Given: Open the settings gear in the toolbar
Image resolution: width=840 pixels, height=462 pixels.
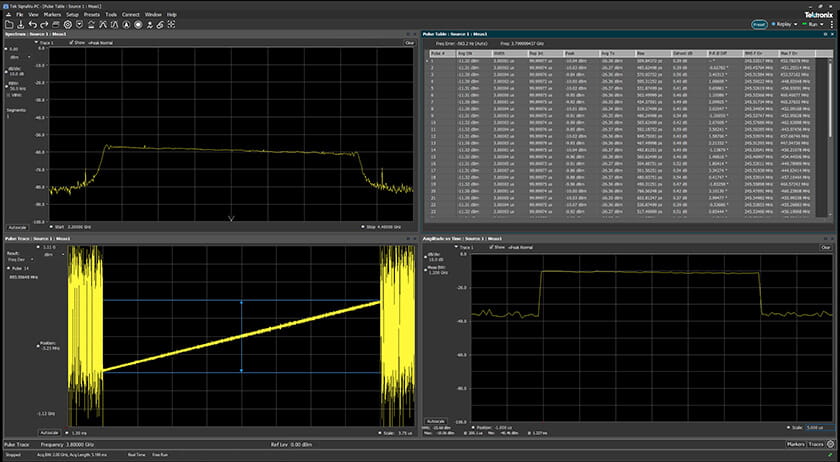Looking at the screenshot, I should tap(70, 24).
